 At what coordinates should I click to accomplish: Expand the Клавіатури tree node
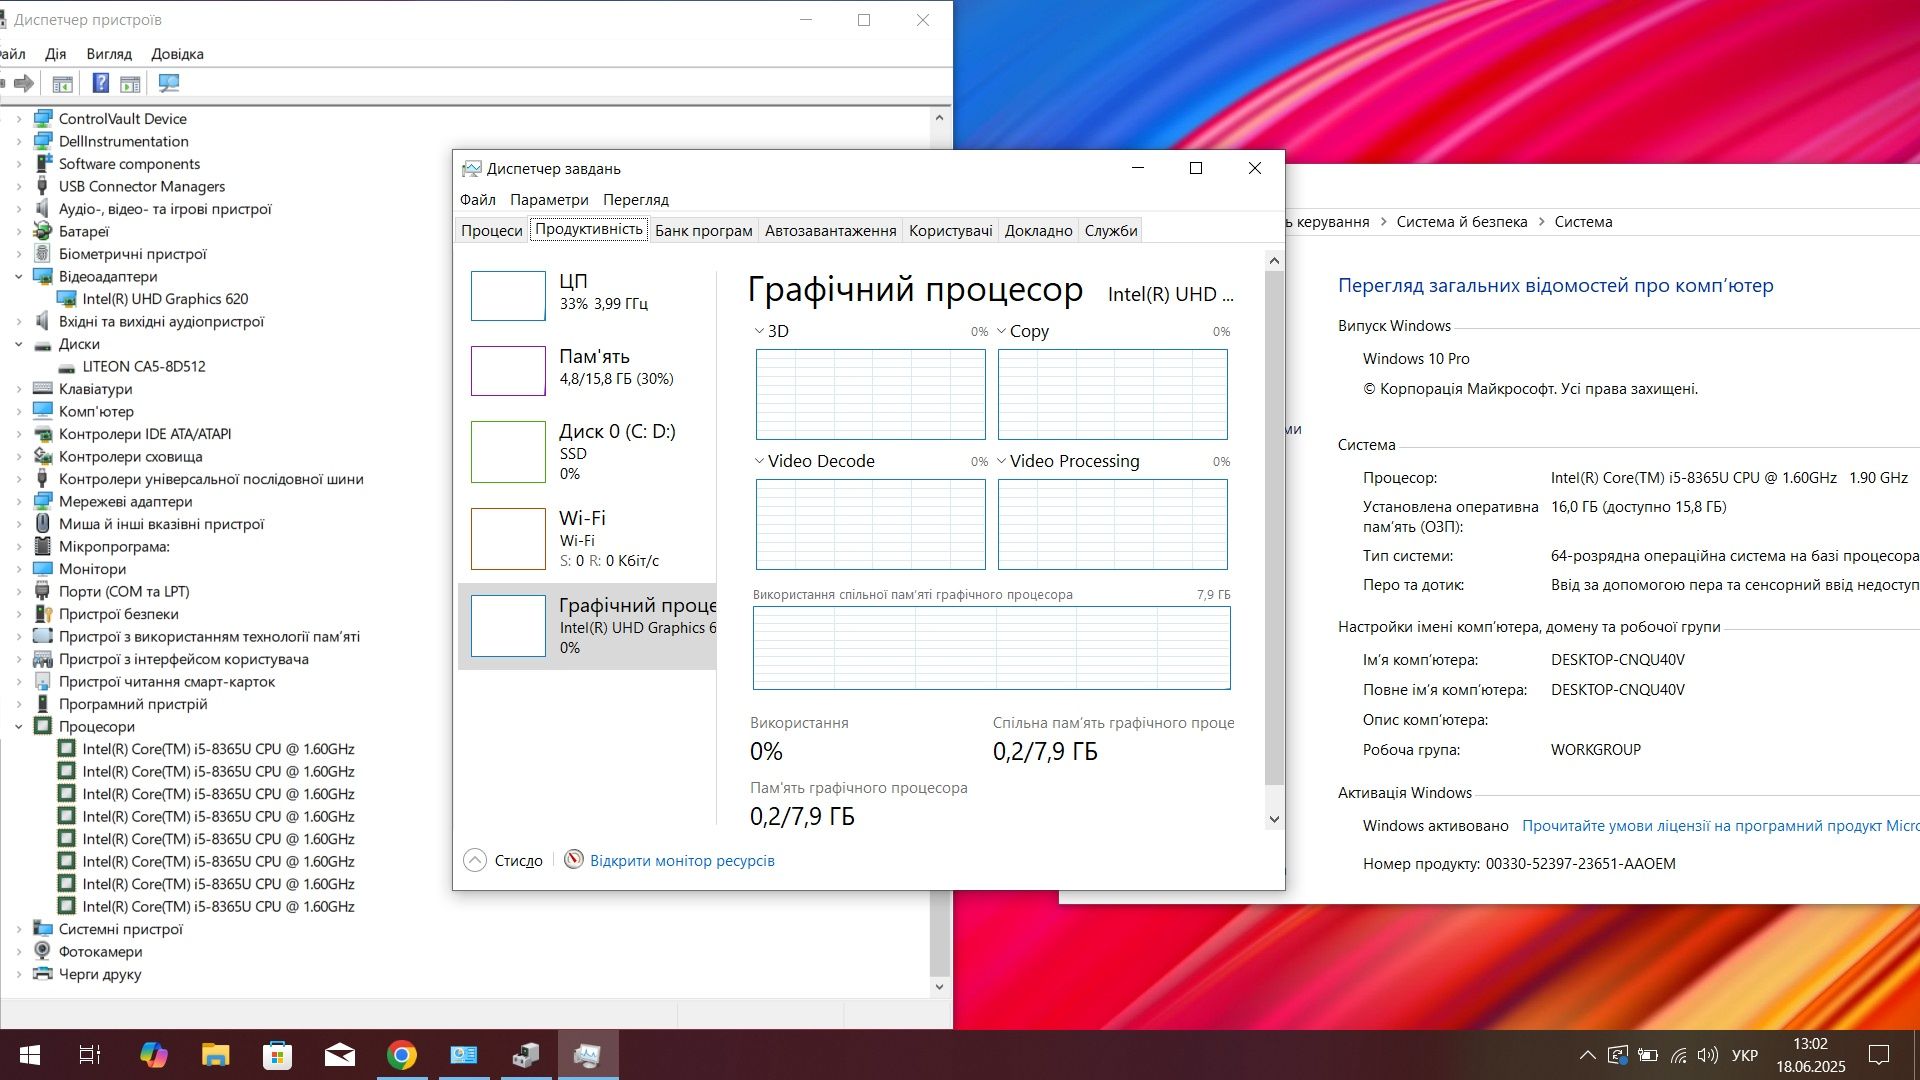coord(18,389)
